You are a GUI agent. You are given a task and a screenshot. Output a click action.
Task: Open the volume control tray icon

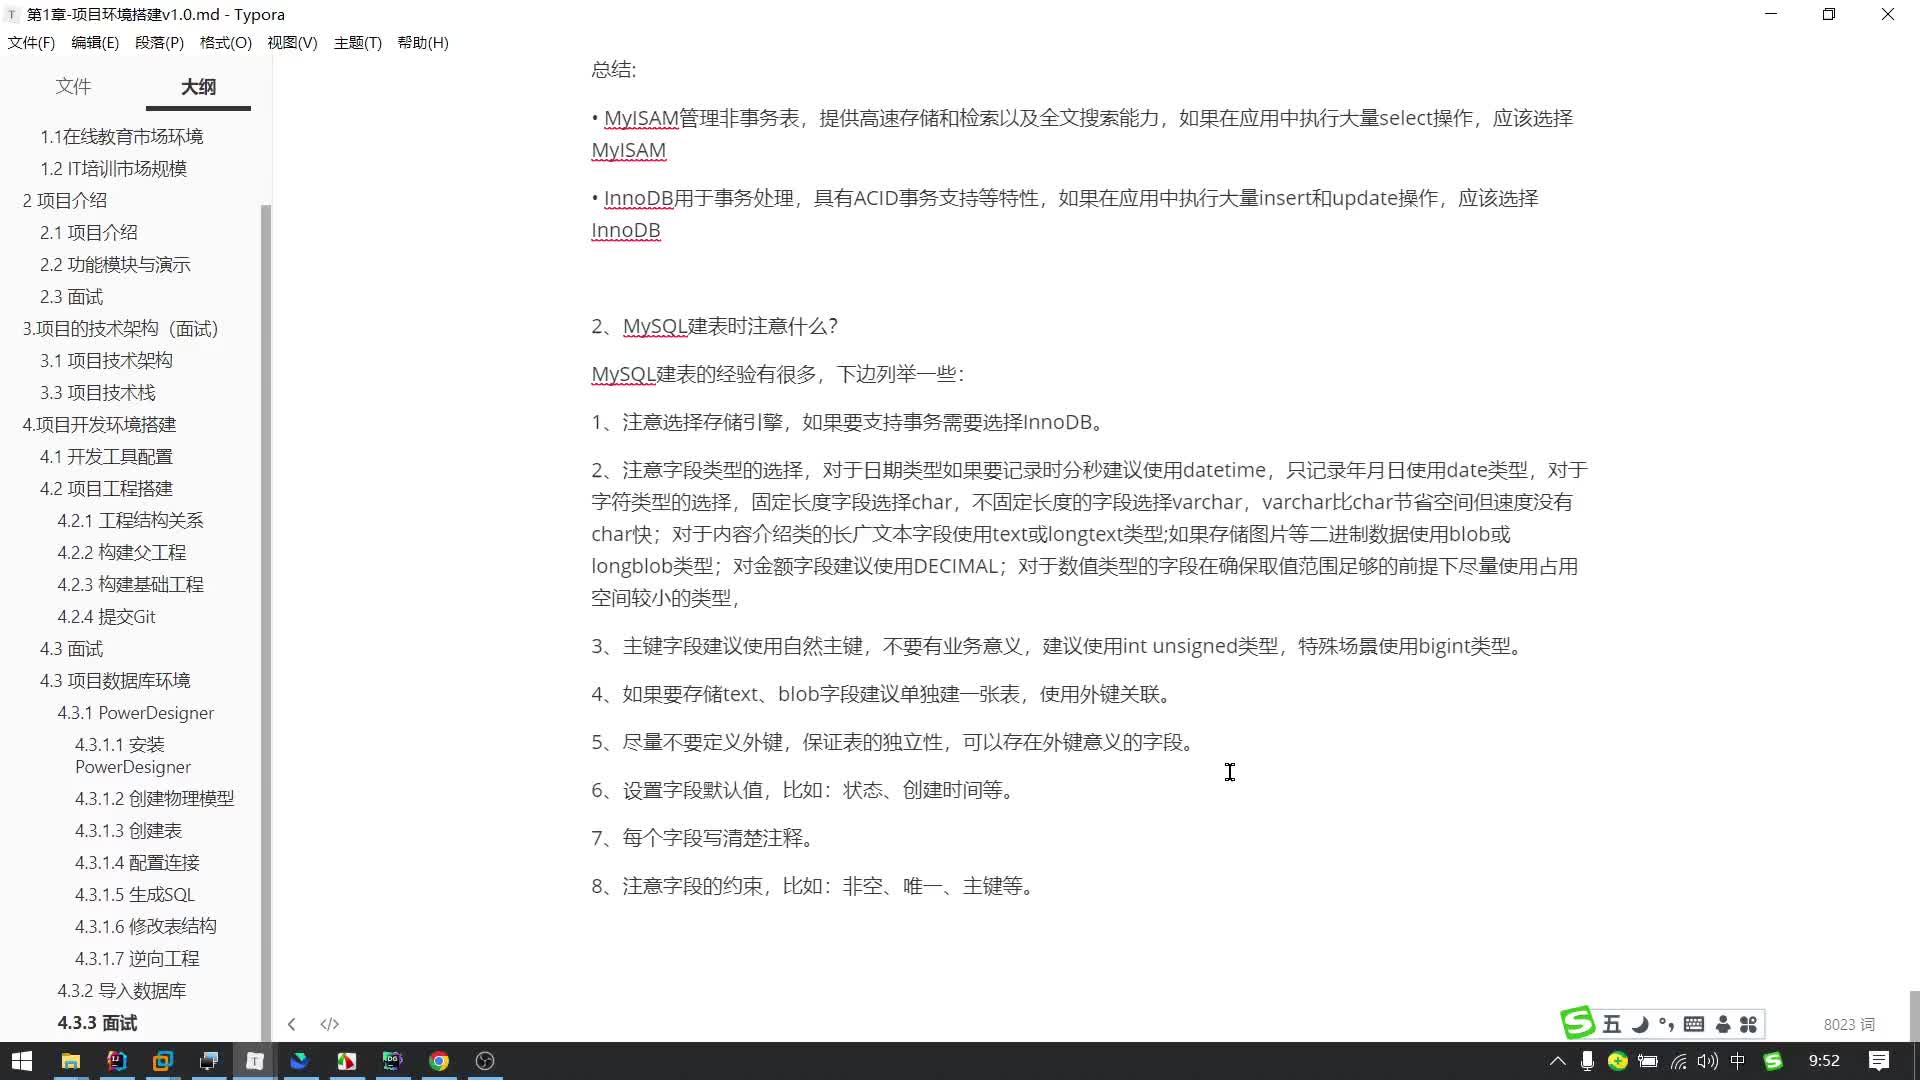coord(1707,1061)
